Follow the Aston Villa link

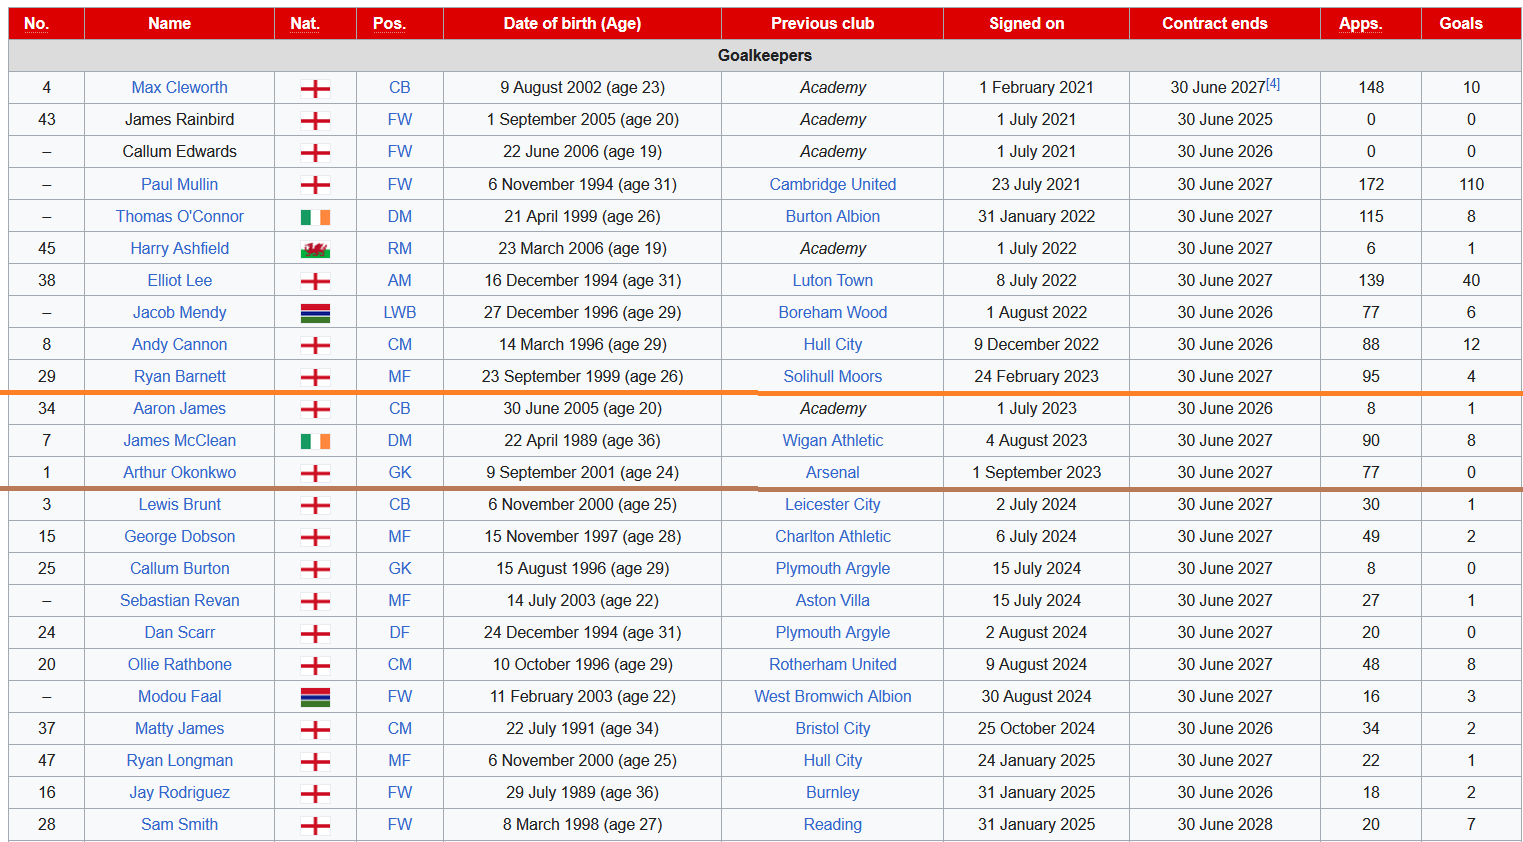click(833, 600)
